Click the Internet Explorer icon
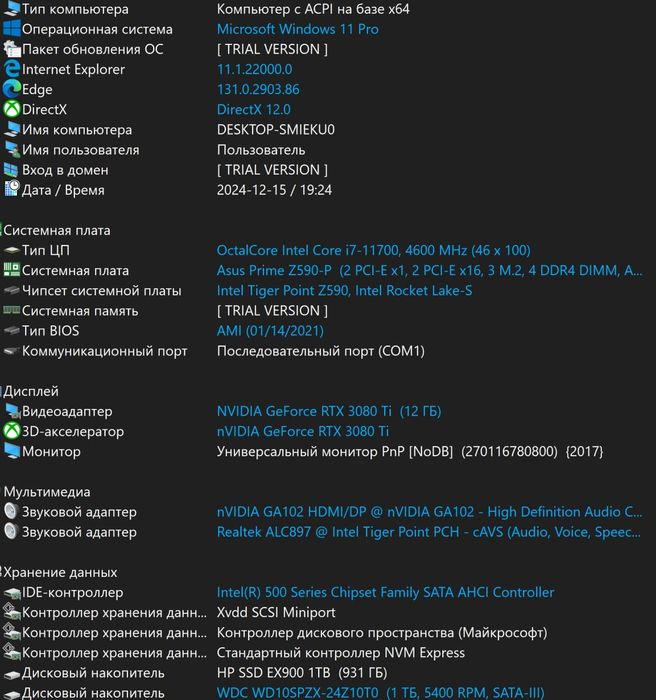Viewport: 656px width, 700px height. click(12, 69)
